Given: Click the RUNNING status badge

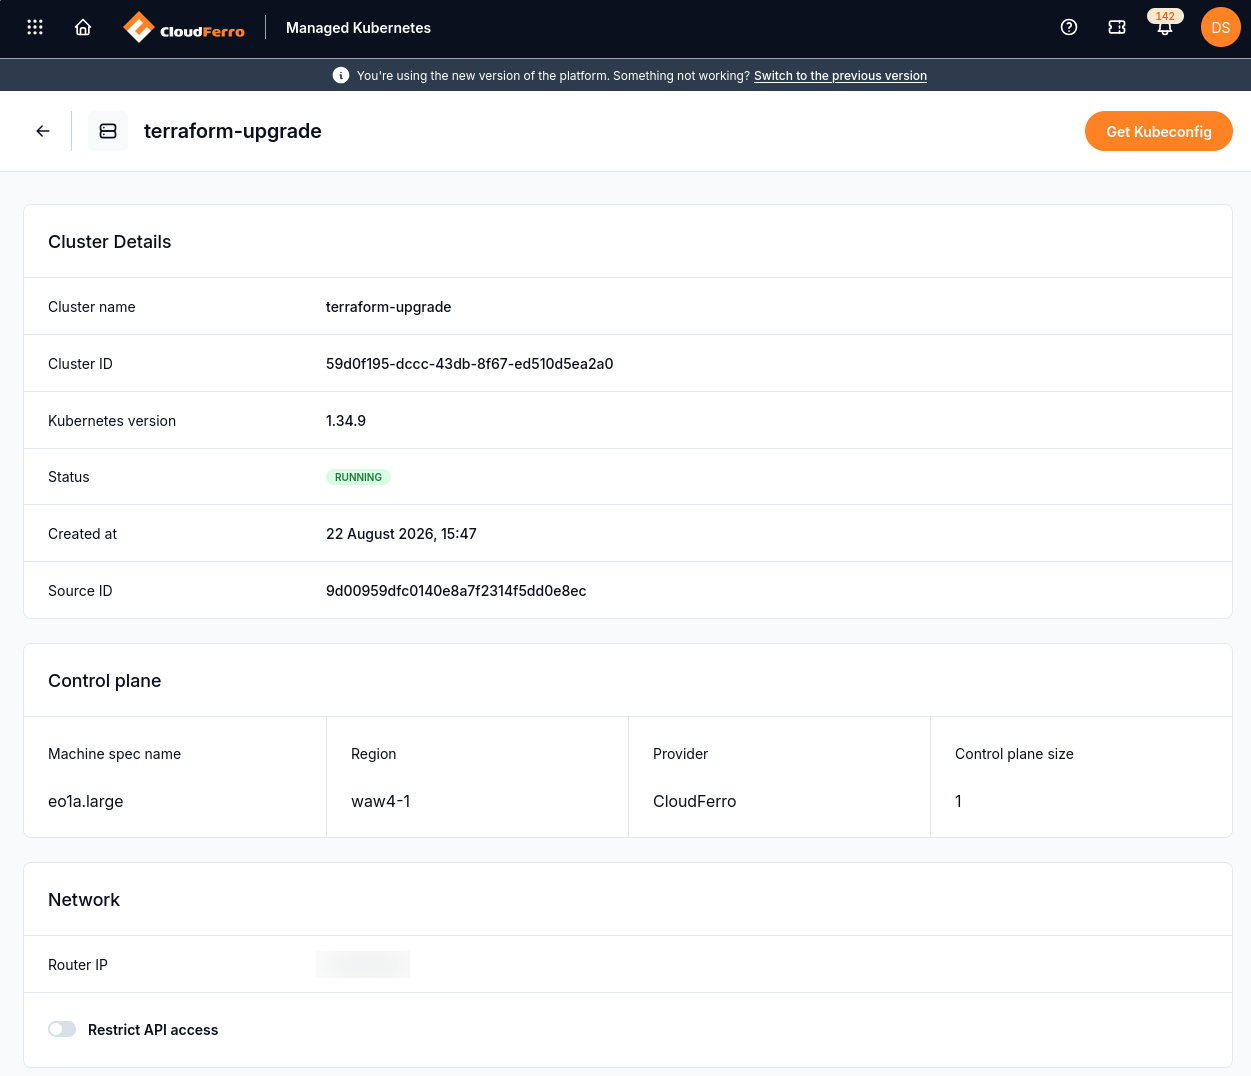Looking at the screenshot, I should pyautogui.click(x=358, y=477).
